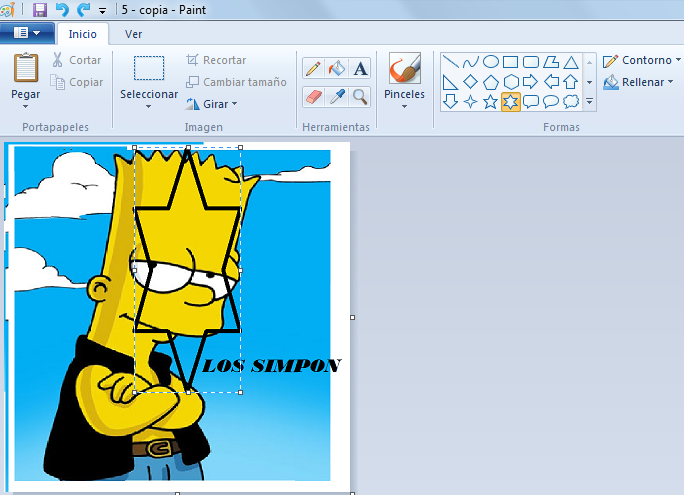The height and width of the screenshot is (495, 684).
Task: Choose the five-point star shape
Action: pyautogui.click(x=491, y=101)
